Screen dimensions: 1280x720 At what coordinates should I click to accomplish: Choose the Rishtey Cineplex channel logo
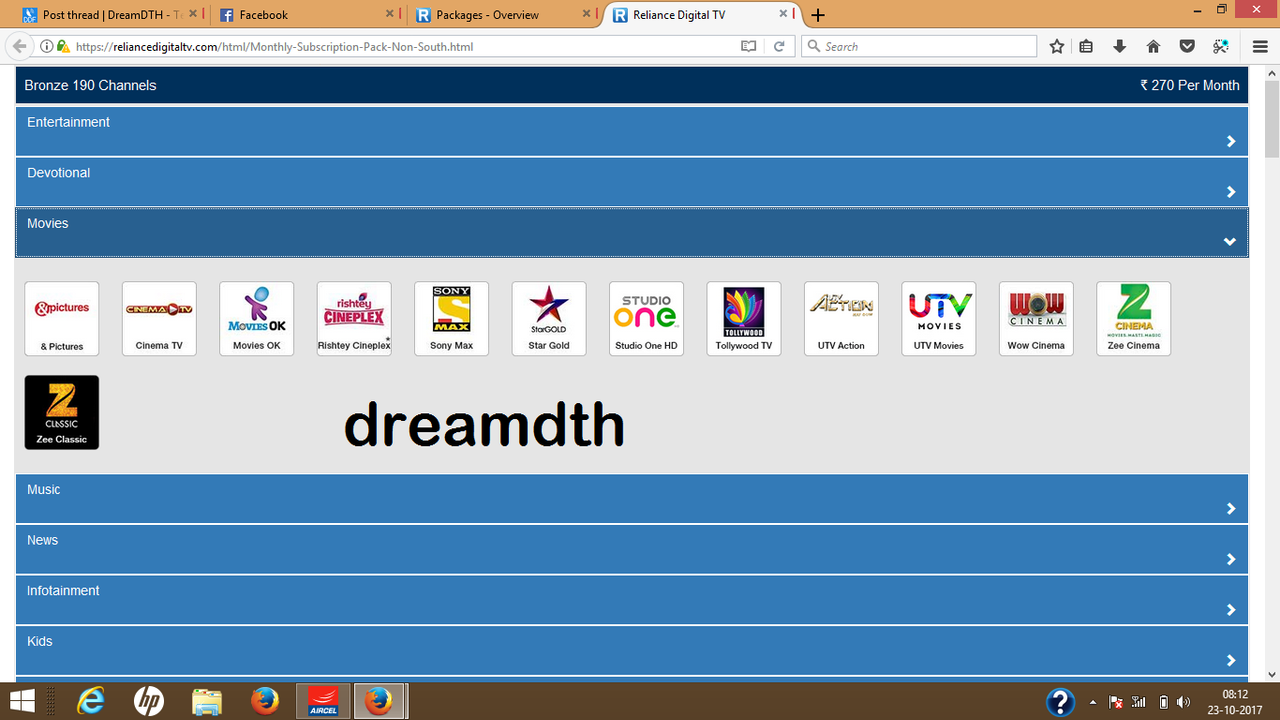354,319
